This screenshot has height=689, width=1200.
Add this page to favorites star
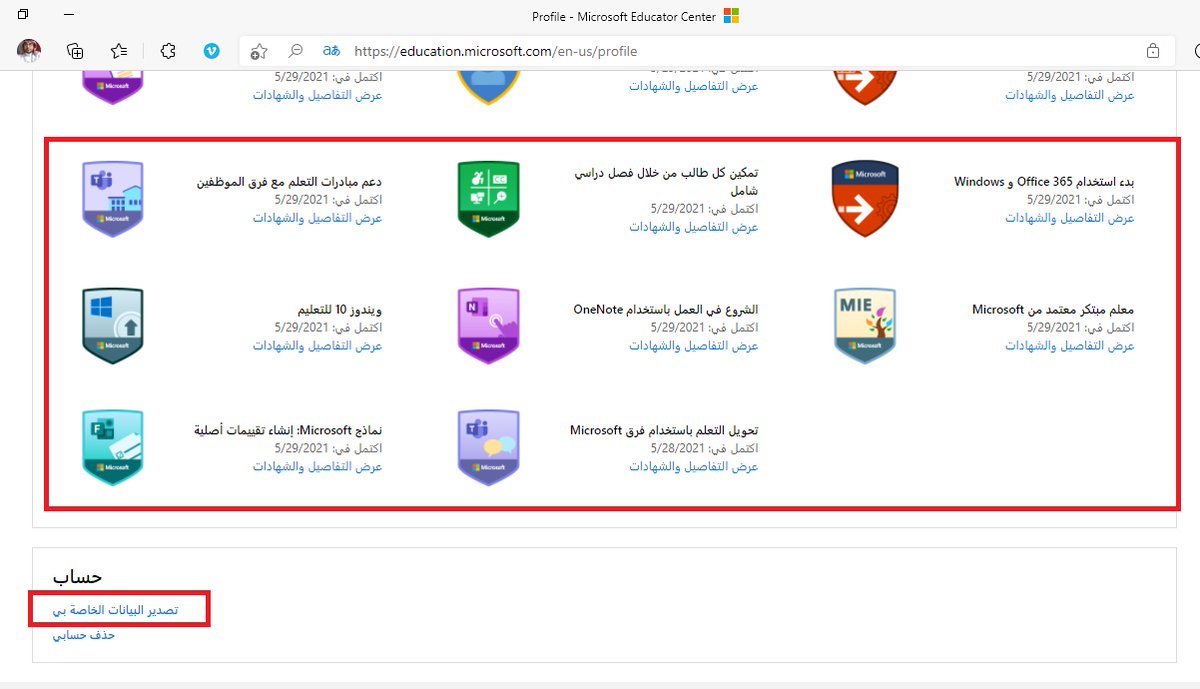pos(259,51)
